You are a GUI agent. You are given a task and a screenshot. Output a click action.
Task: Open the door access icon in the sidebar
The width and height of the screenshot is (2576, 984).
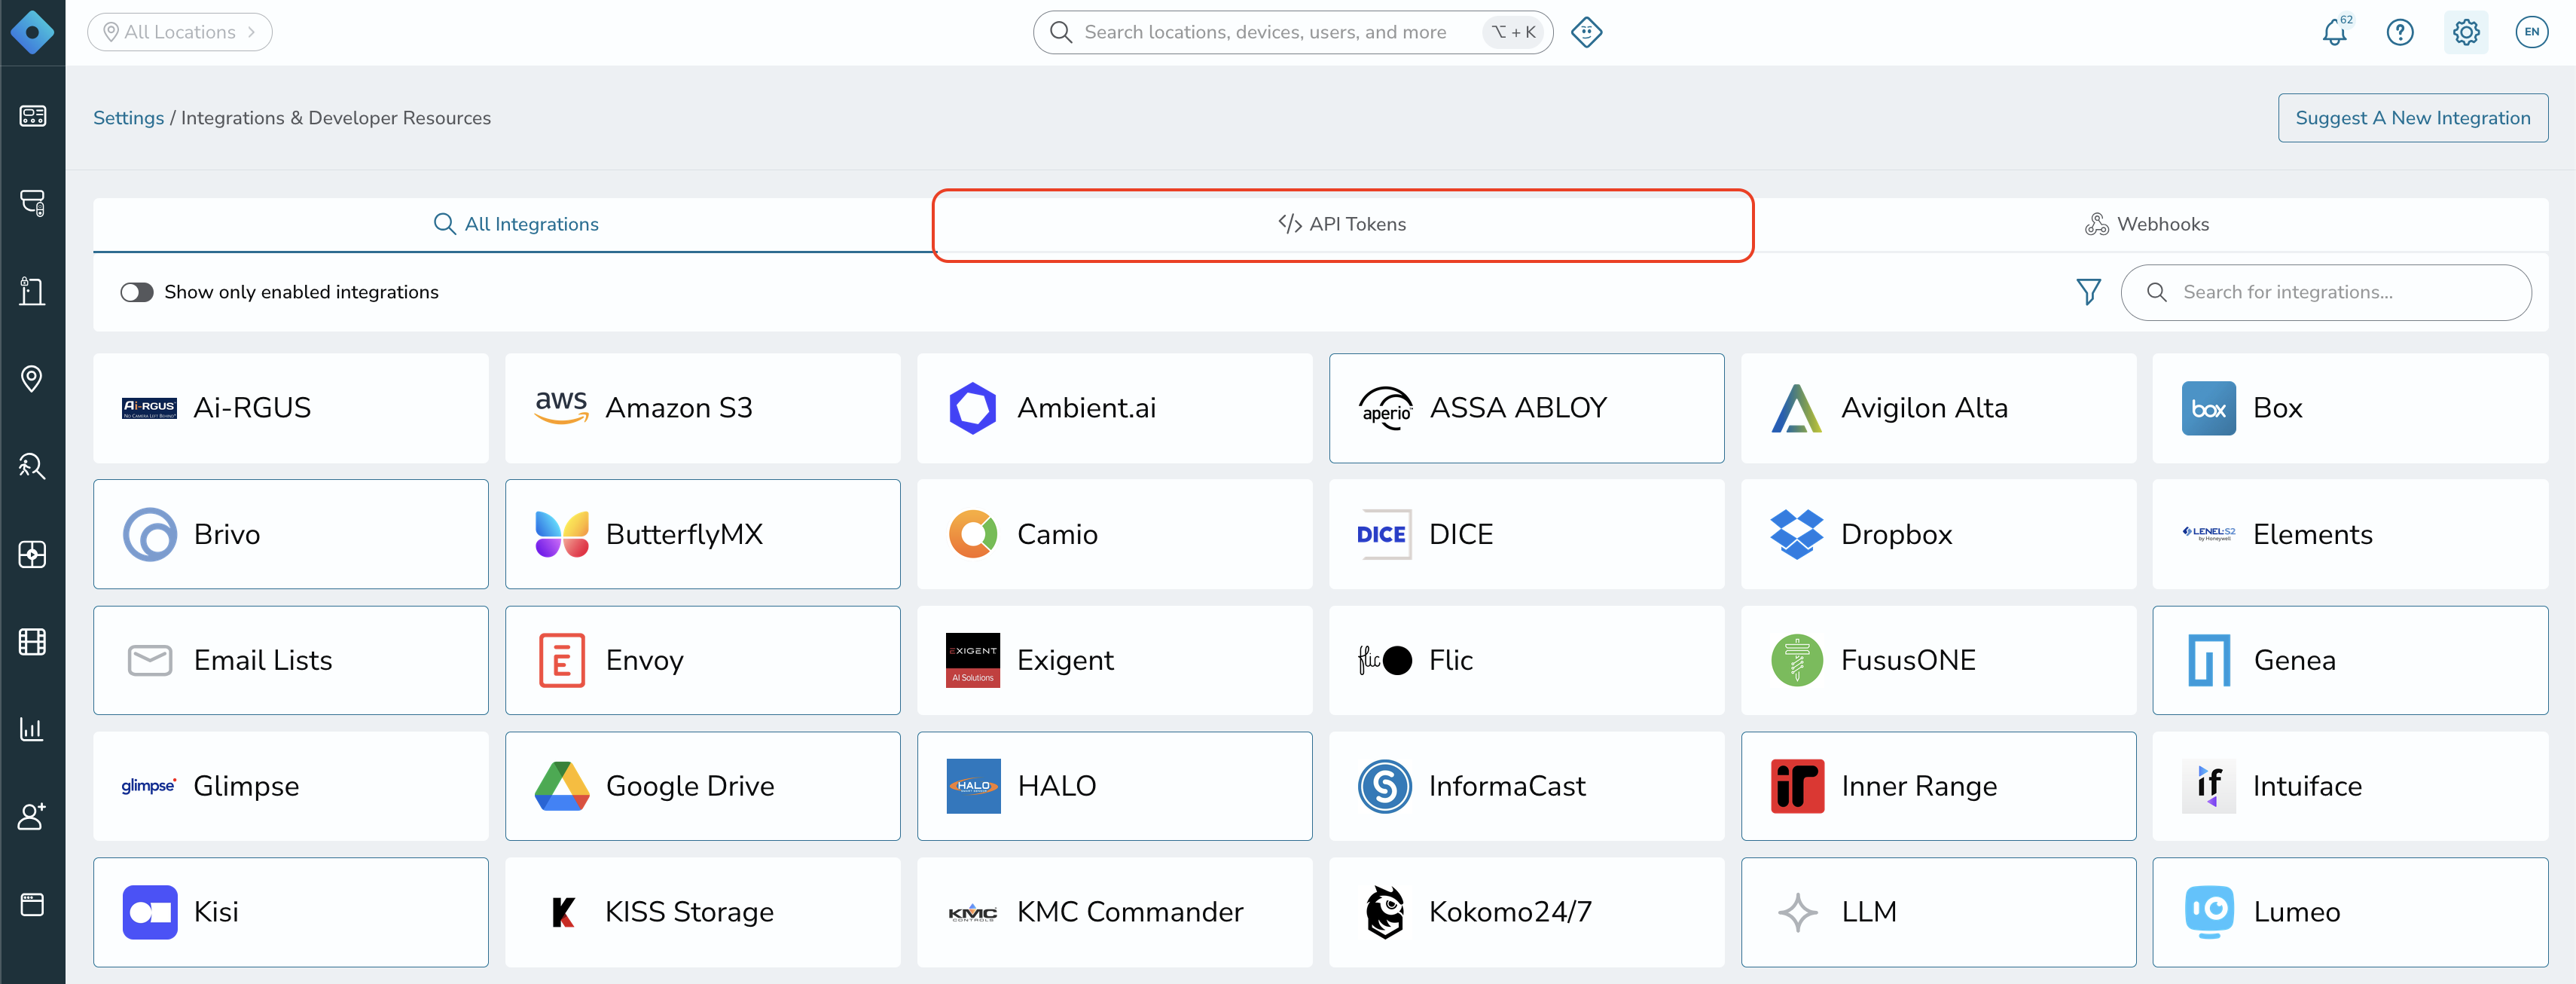click(x=32, y=291)
